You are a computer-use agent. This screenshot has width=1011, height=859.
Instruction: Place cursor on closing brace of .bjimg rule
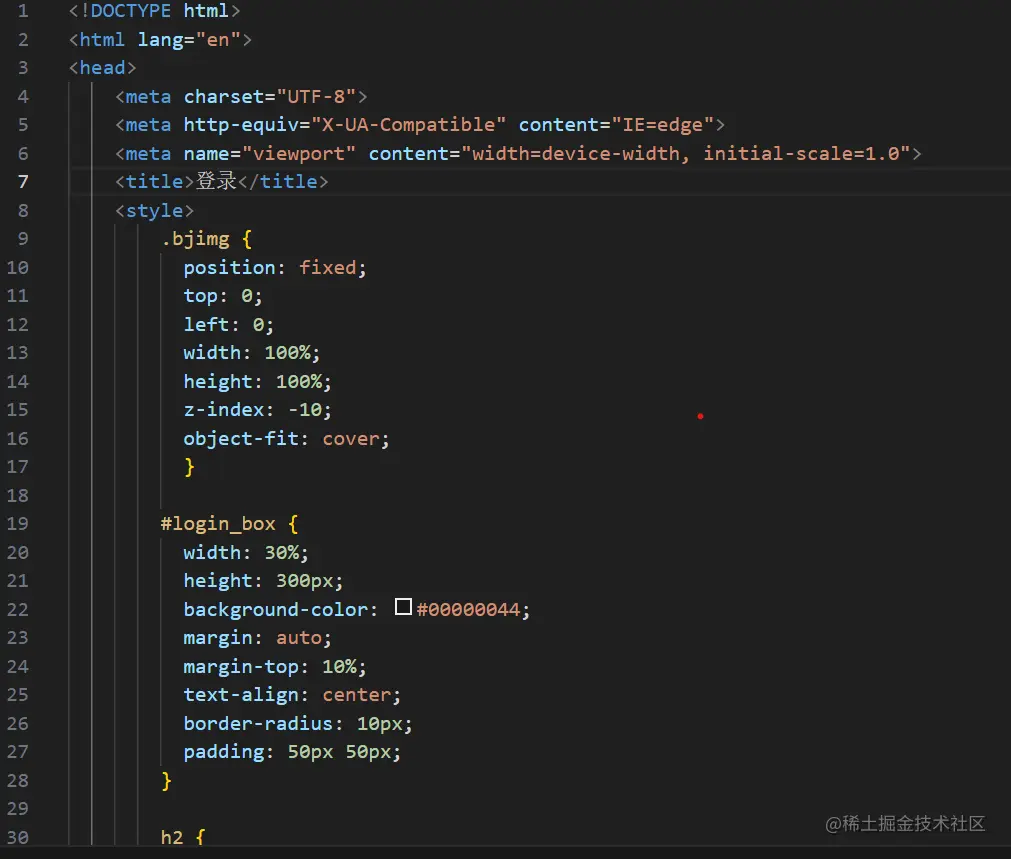click(x=189, y=467)
